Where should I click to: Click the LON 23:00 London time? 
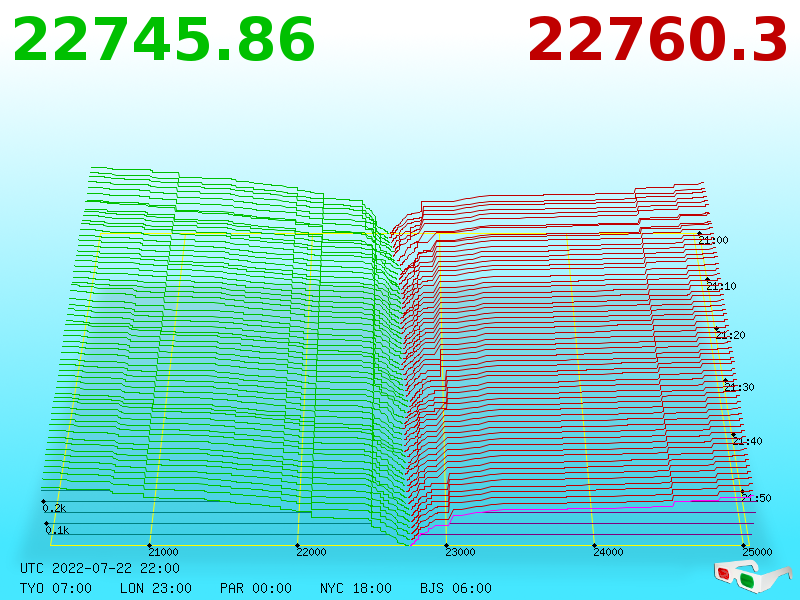point(156,588)
